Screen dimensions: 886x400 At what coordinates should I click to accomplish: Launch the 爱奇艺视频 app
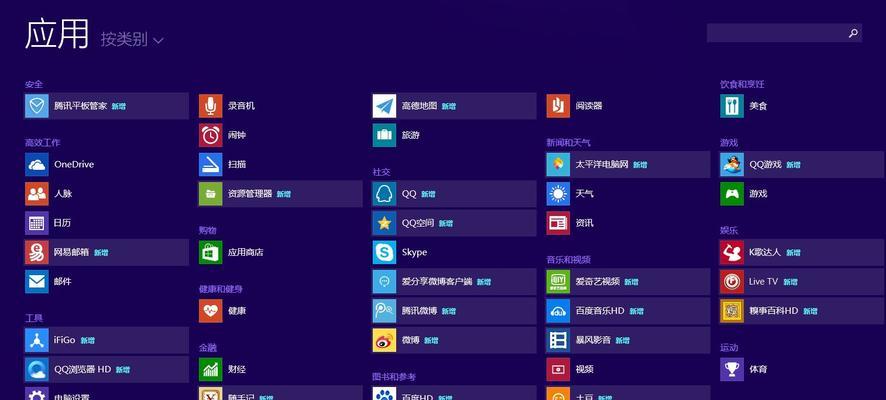(628, 281)
